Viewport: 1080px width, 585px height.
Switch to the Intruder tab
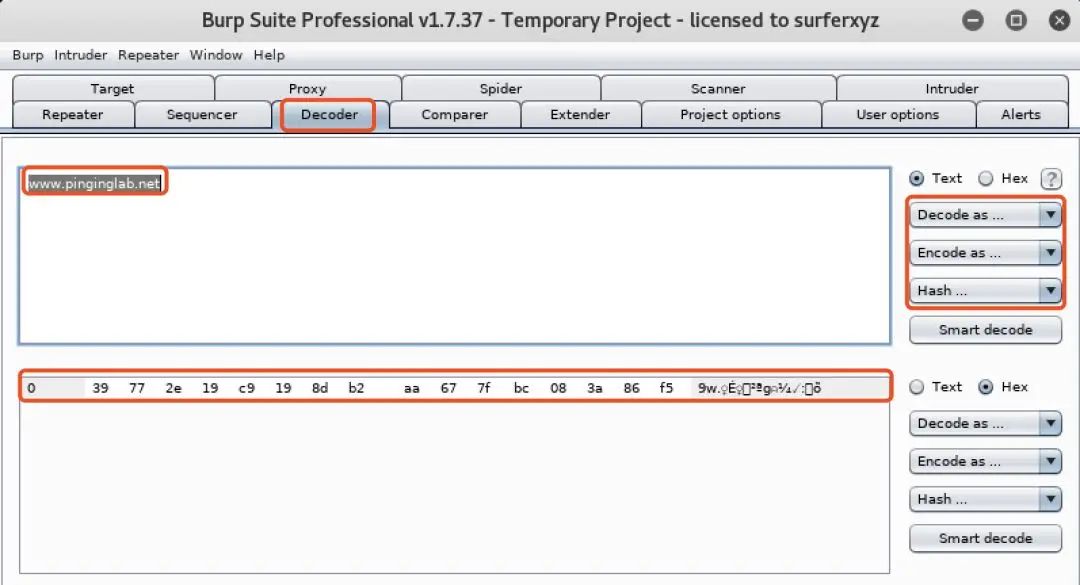tap(951, 89)
